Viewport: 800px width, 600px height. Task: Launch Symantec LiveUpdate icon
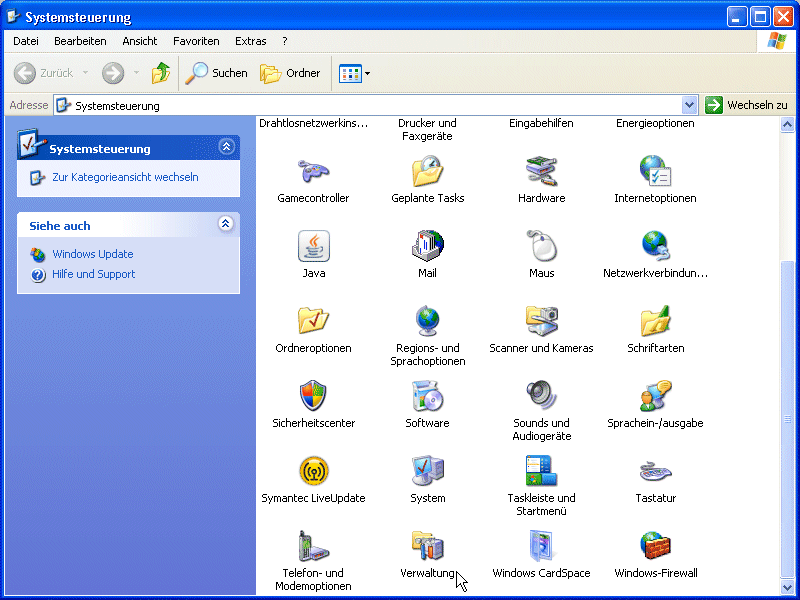pos(313,471)
